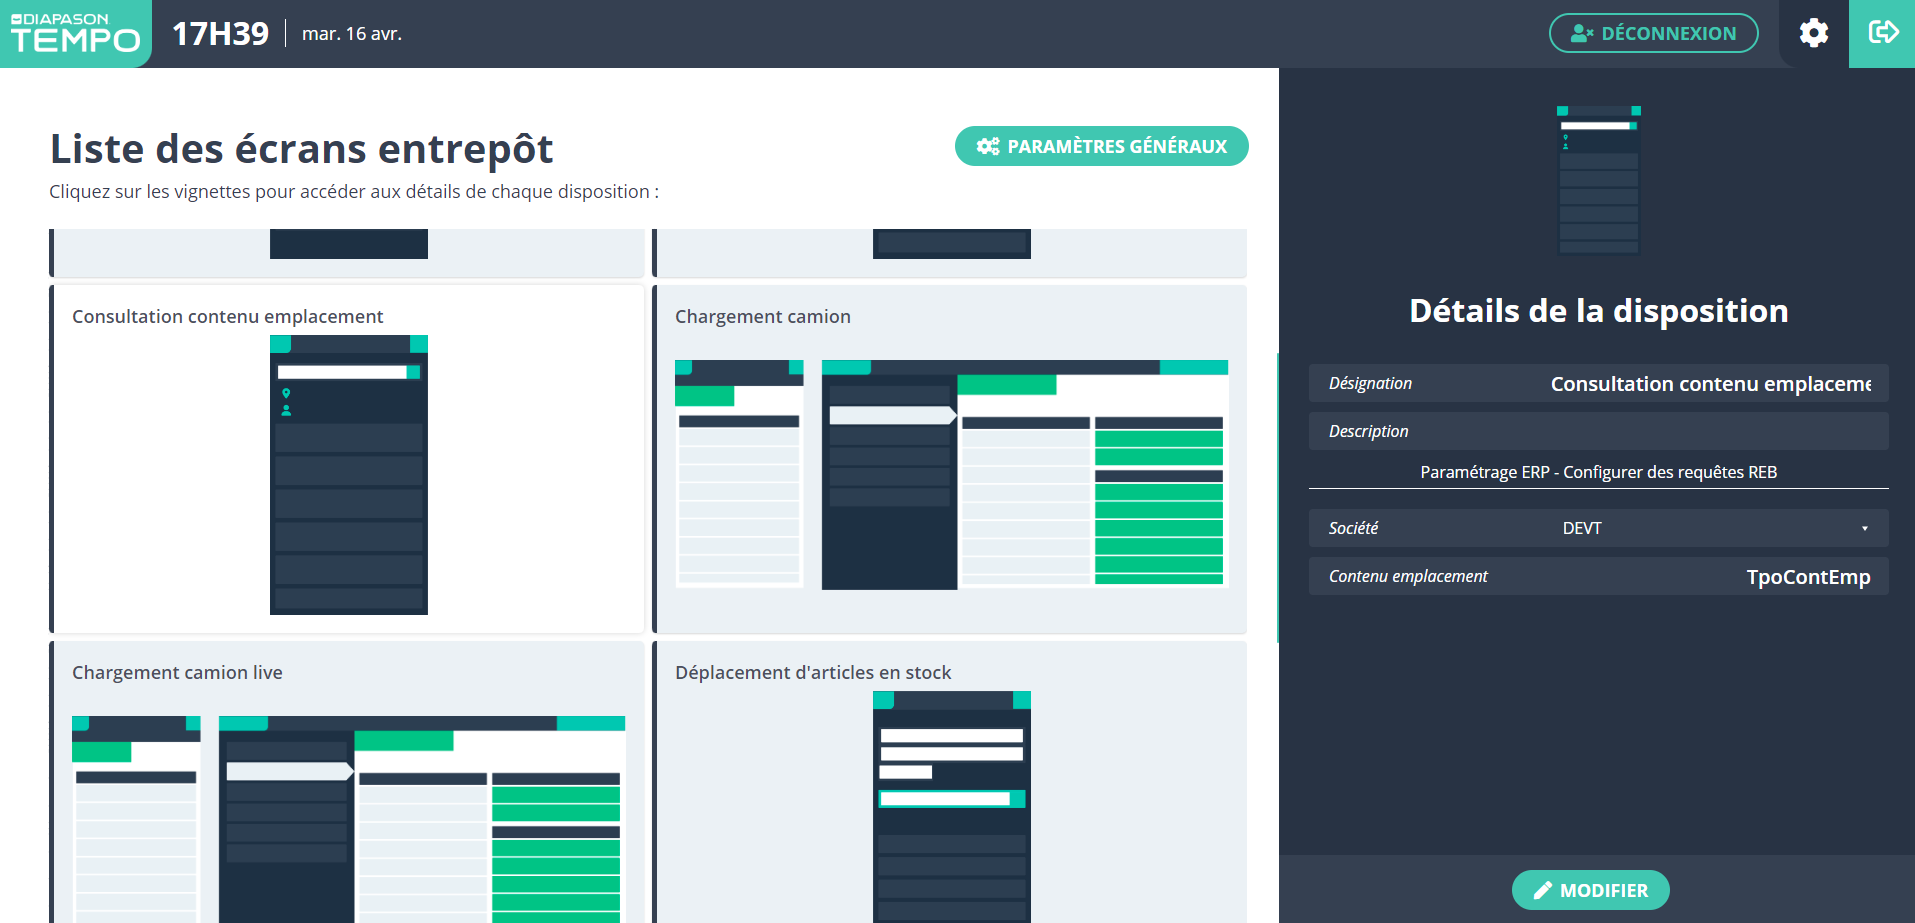Click the Description text area

[1598, 472]
